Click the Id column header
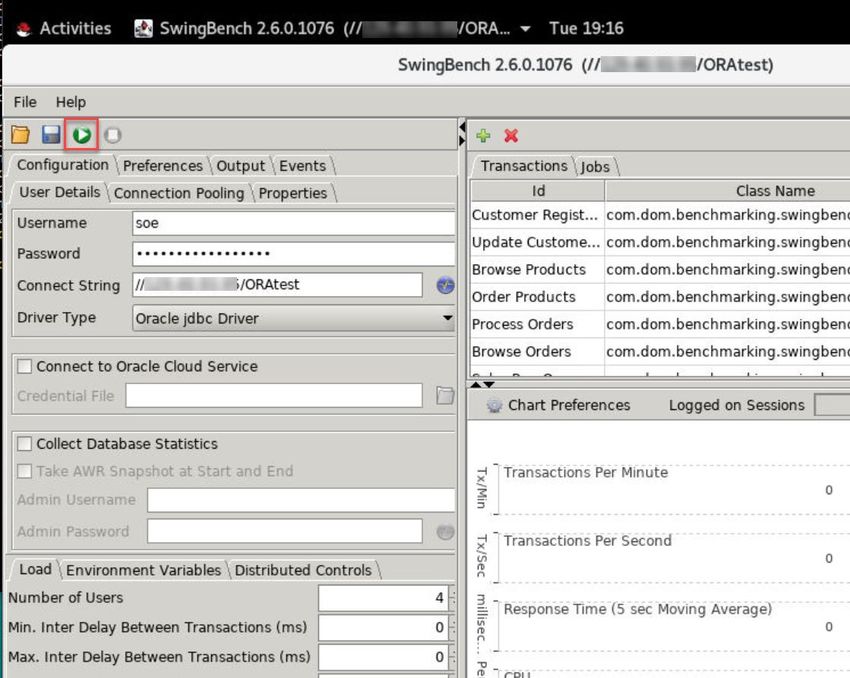The height and width of the screenshot is (678, 850). 538,191
